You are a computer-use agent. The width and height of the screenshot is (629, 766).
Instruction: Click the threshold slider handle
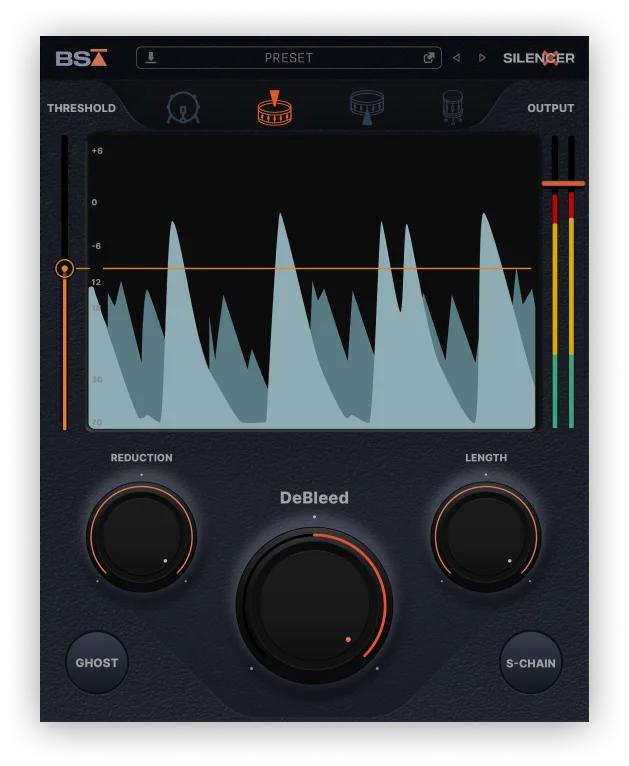pos(64,269)
